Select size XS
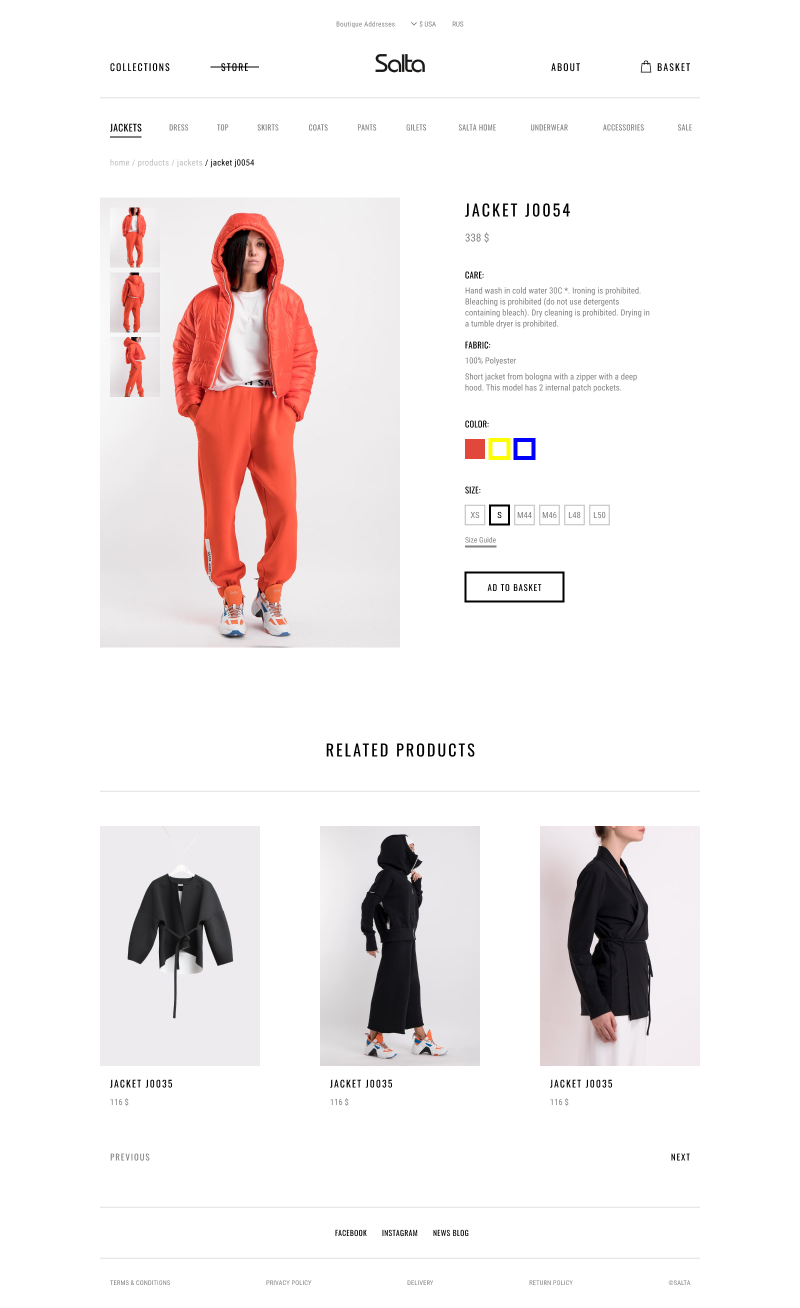Viewport: 800px width, 1308px height. point(475,515)
